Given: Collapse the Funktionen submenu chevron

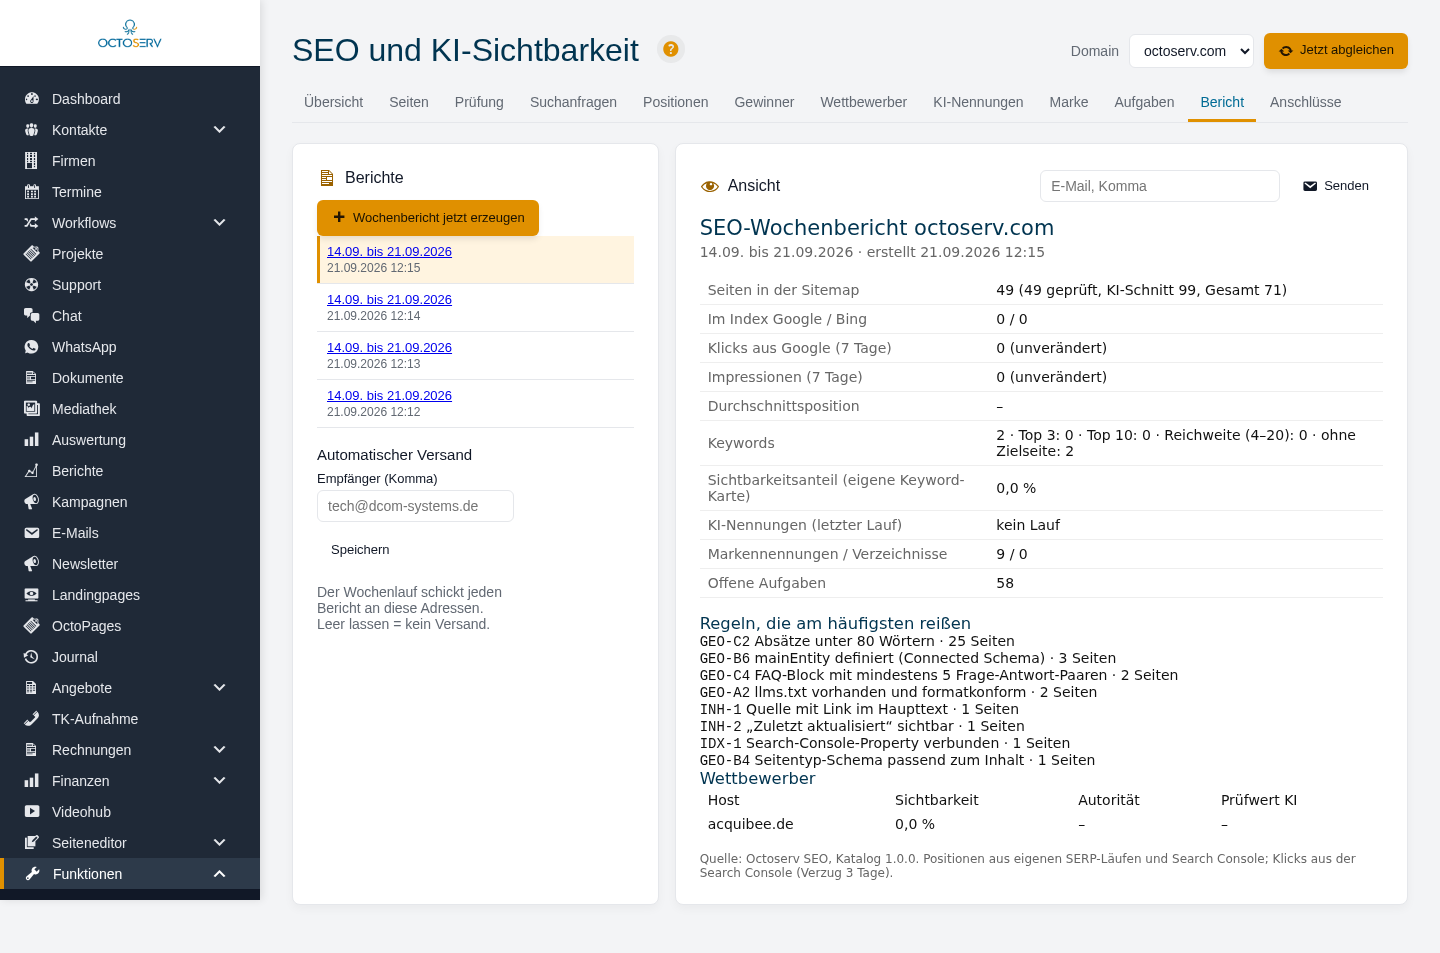Looking at the screenshot, I should pos(220,874).
